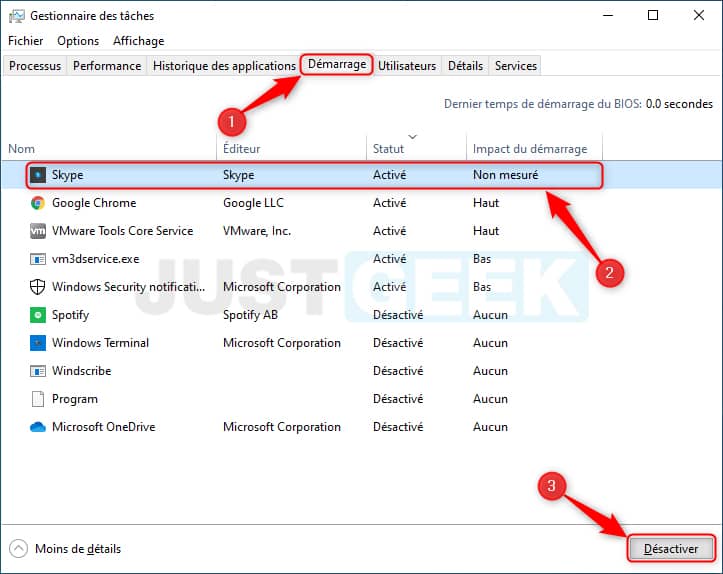
Task: Click Aucun impact for Windscribe
Action: tap(490, 371)
